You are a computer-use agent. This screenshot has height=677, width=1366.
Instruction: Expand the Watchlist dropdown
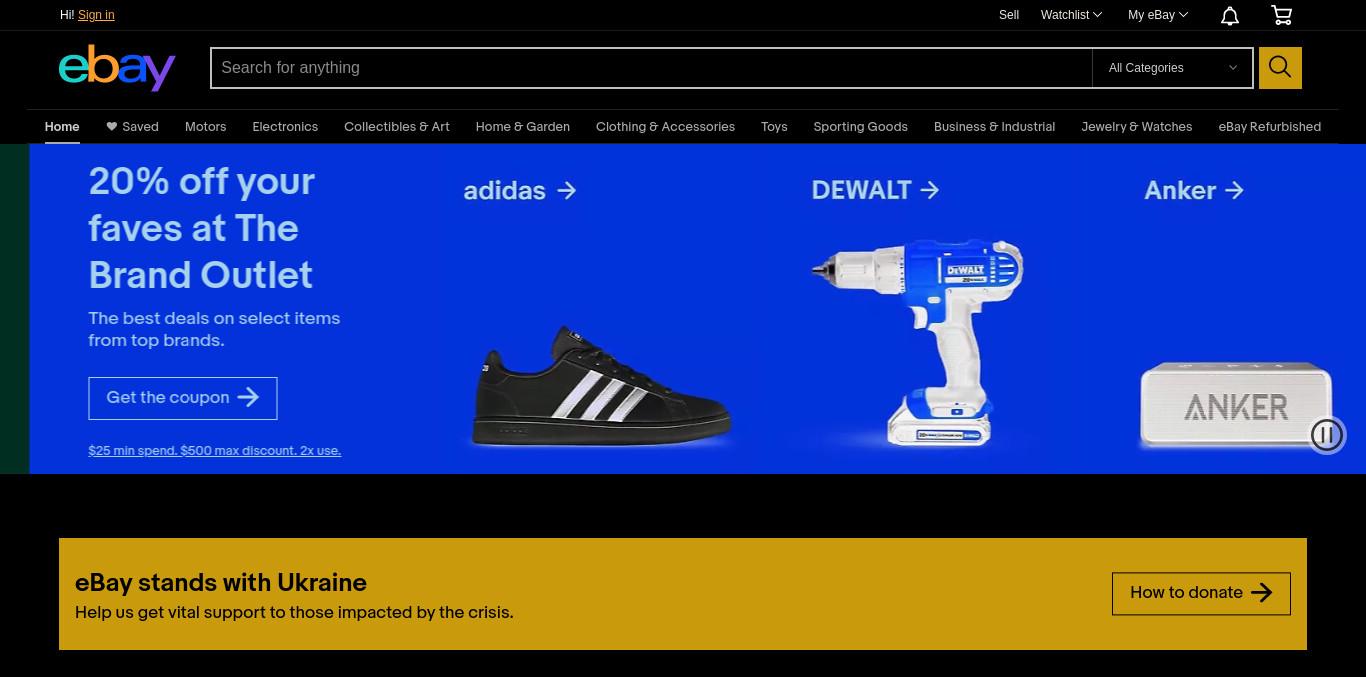pyautogui.click(x=1071, y=15)
